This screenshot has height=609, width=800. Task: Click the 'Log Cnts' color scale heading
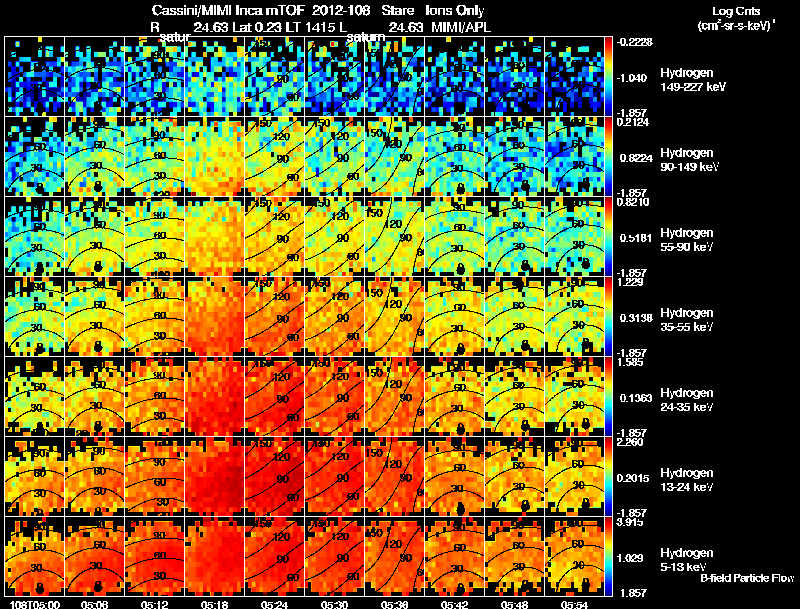[x=736, y=11]
